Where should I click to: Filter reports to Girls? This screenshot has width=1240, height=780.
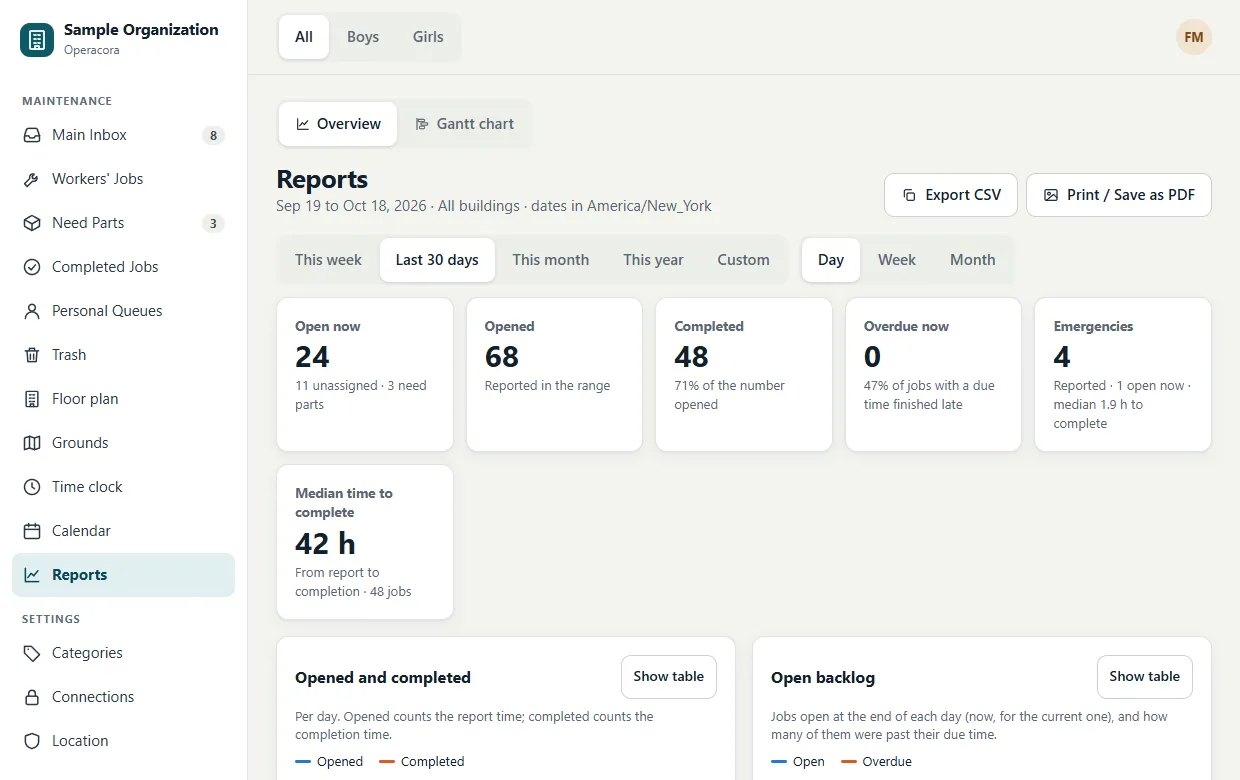coord(428,37)
